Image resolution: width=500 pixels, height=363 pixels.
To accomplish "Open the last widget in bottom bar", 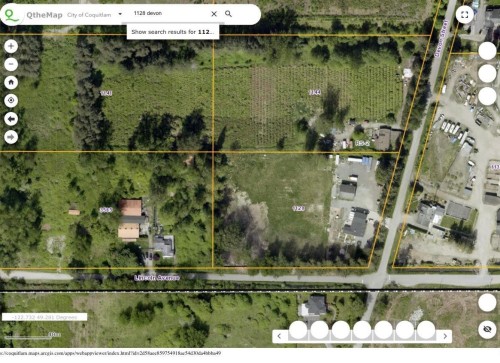I will point(426,330).
